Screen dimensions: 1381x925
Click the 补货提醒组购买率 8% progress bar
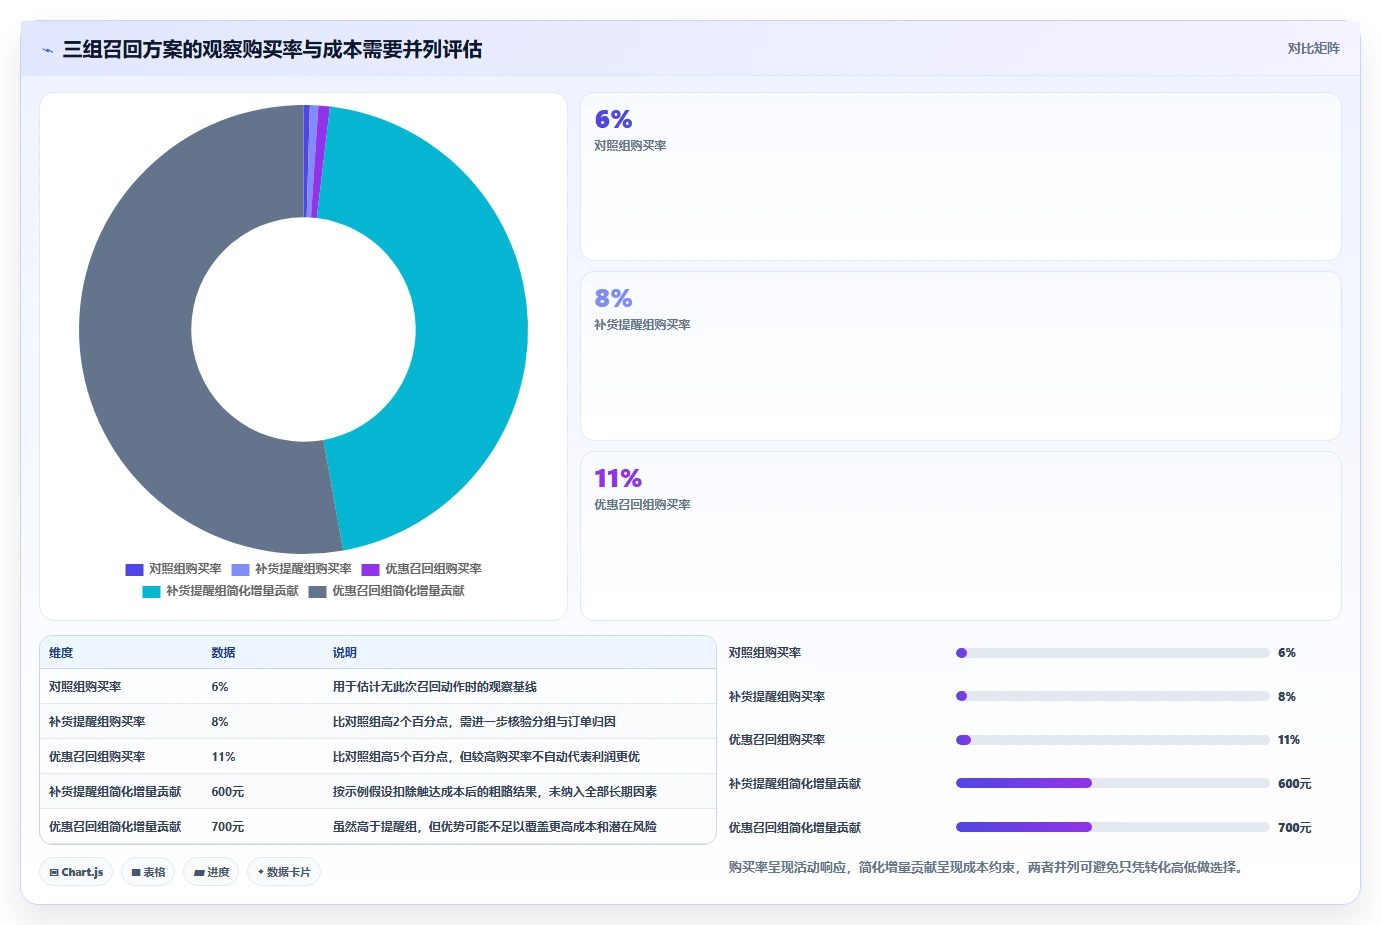pyautogui.click(x=1112, y=696)
